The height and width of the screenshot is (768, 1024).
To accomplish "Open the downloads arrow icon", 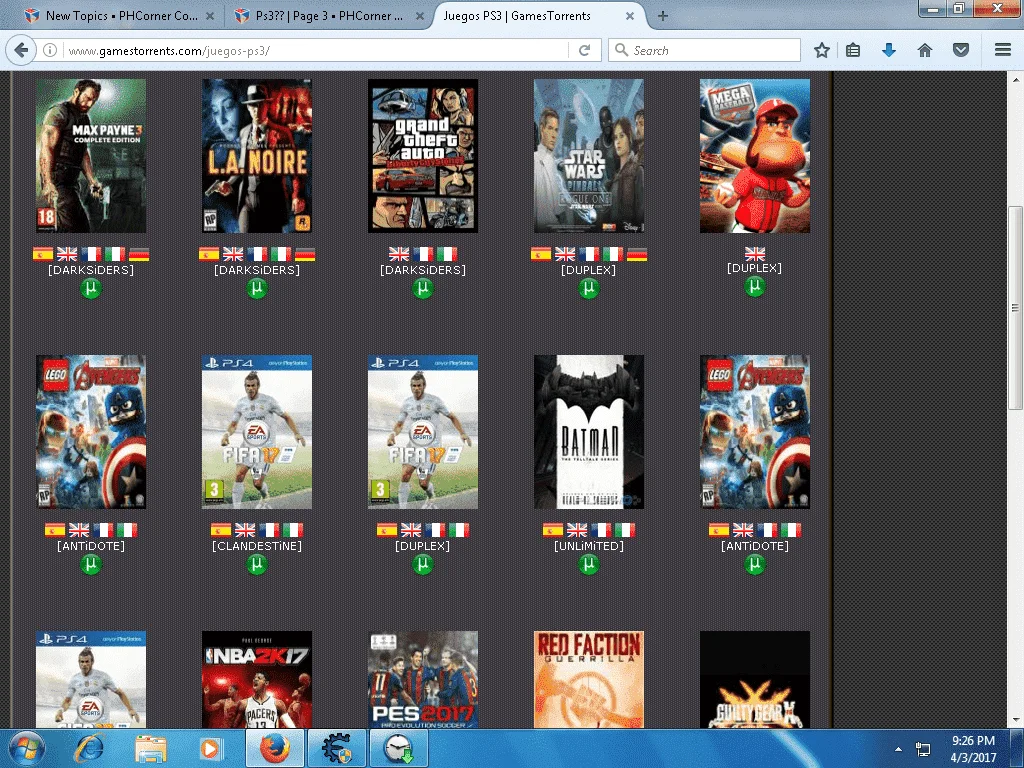I will (x=889, y=50).
